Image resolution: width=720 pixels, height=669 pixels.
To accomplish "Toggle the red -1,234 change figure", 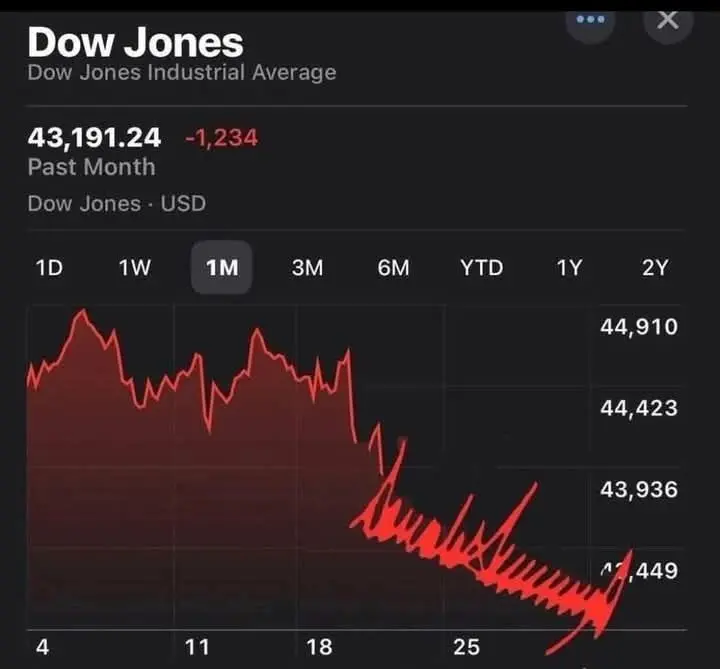I will coord(221,138).
